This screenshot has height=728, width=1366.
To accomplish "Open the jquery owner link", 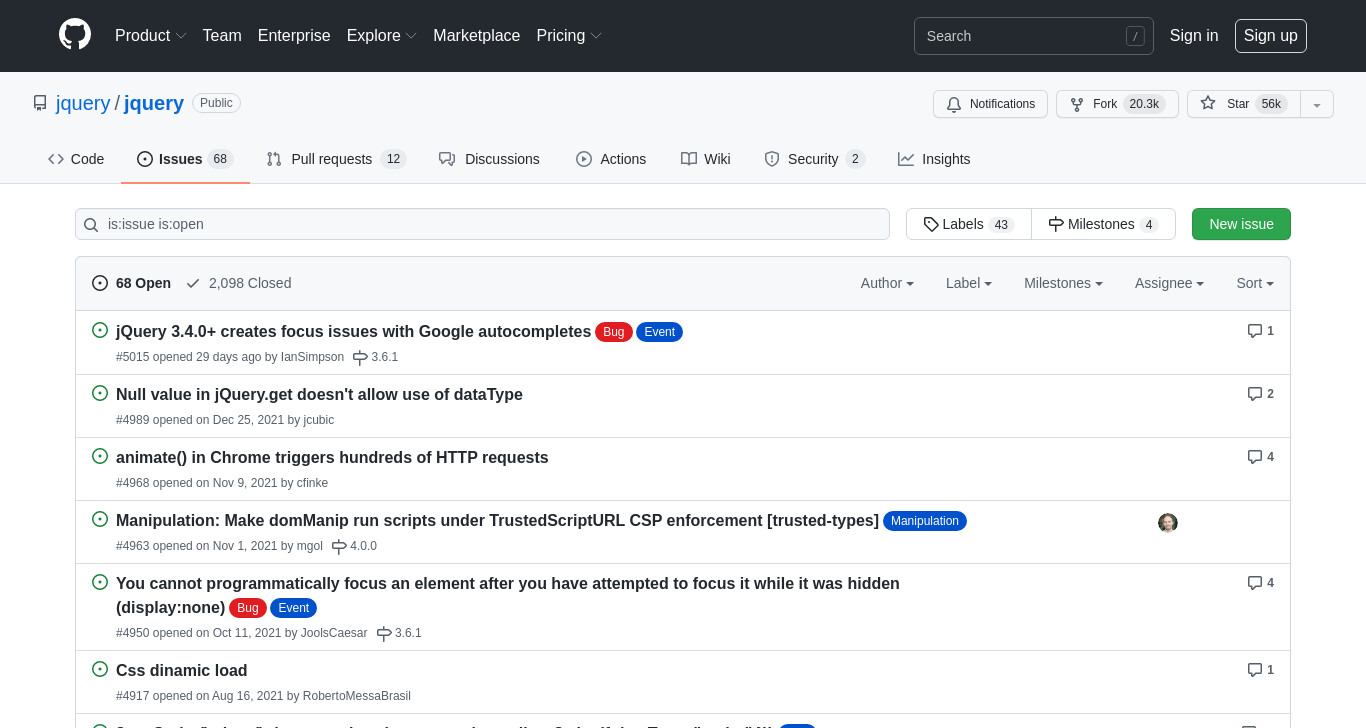I will click(x=83, y=103).
